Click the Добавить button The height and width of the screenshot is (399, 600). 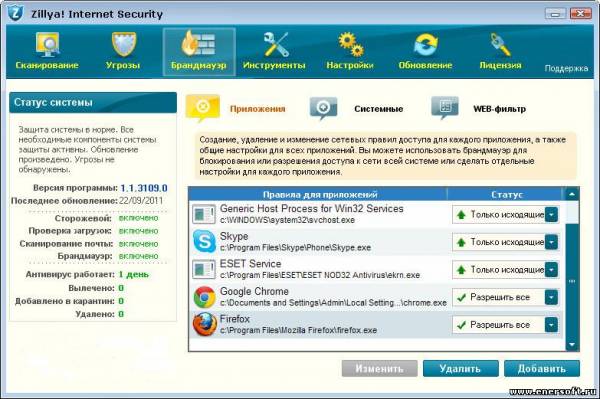point(542,369)
